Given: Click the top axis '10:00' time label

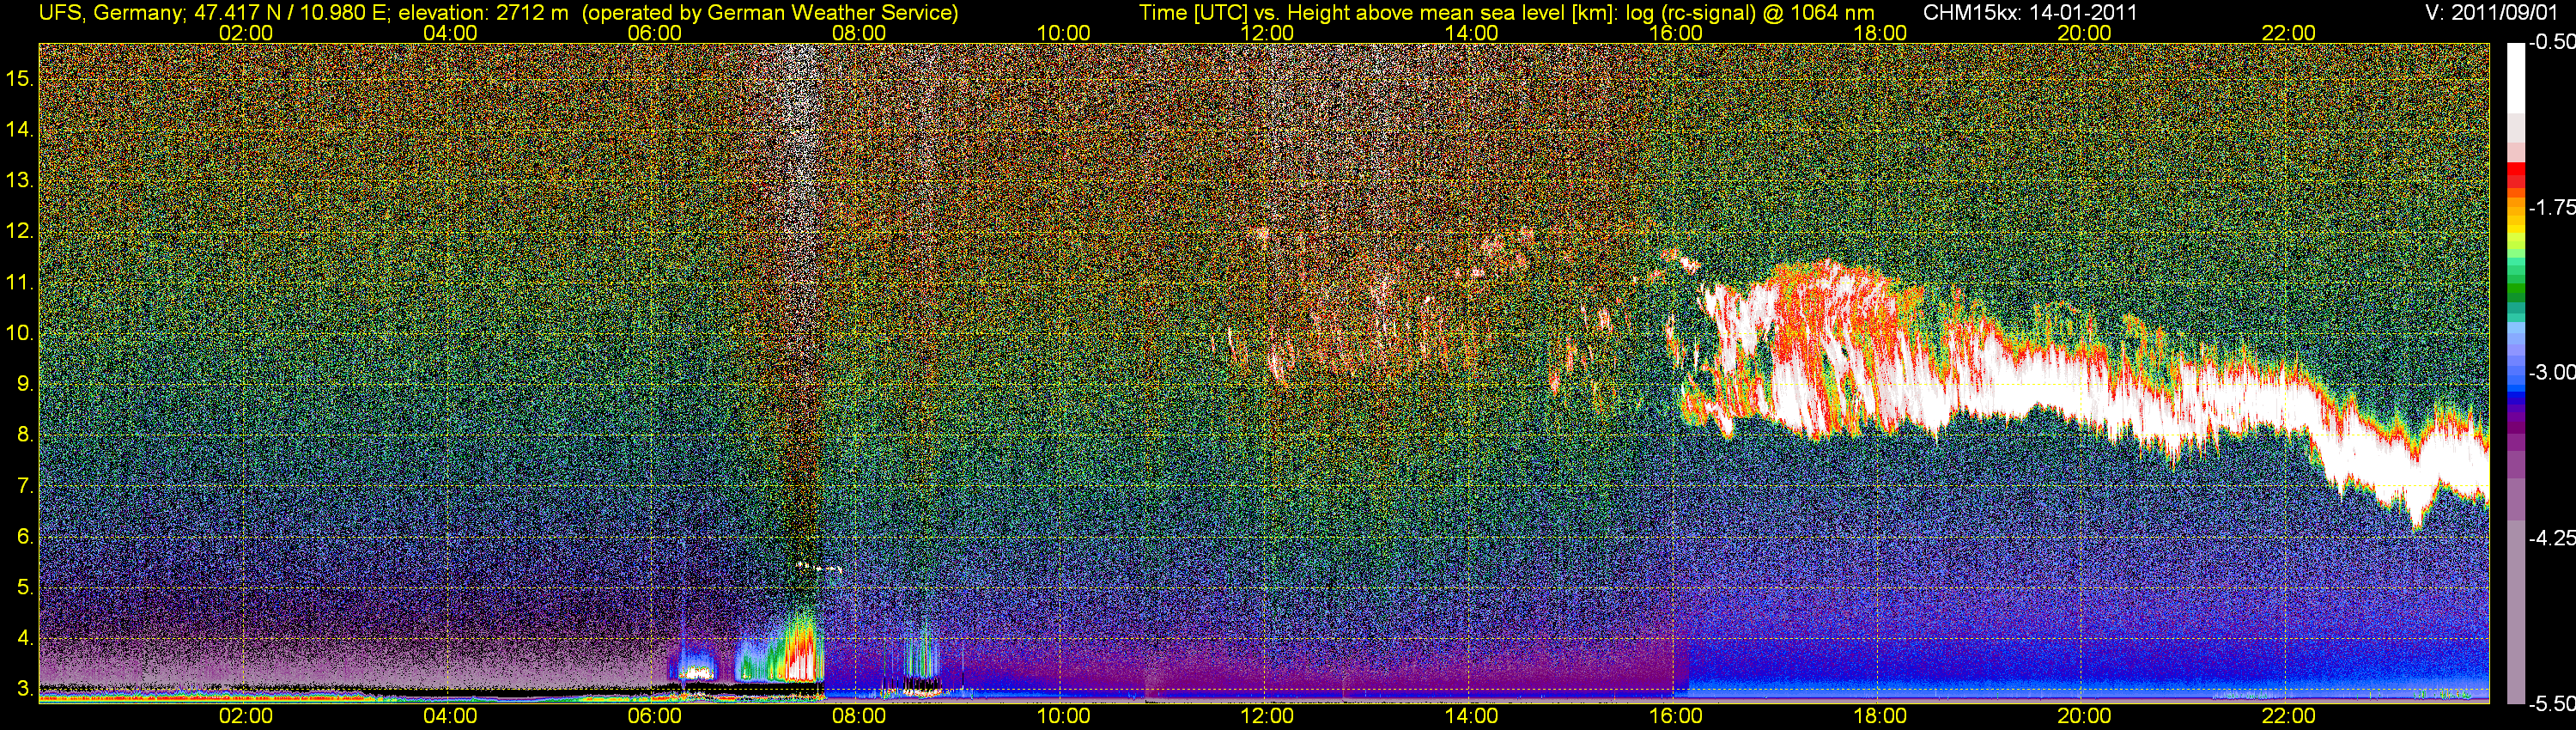Looking at the screenshot, I should pyautogui.click(x=1063, y=33).
